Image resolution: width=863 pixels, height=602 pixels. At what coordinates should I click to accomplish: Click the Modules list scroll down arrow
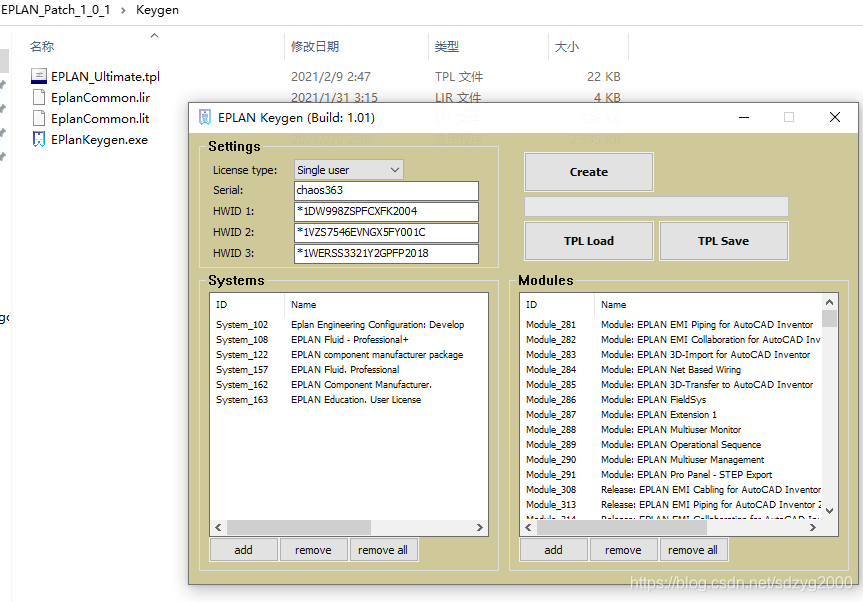pos(829,510)
